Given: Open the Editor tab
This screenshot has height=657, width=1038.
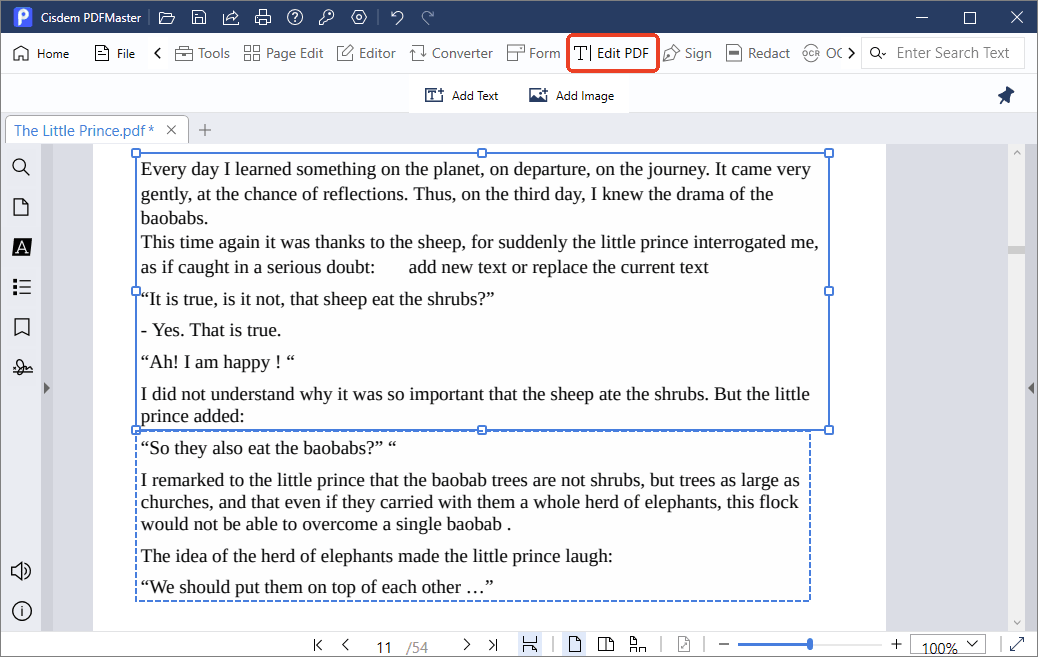Looking at the screenshot, I should tap(366, 54).
